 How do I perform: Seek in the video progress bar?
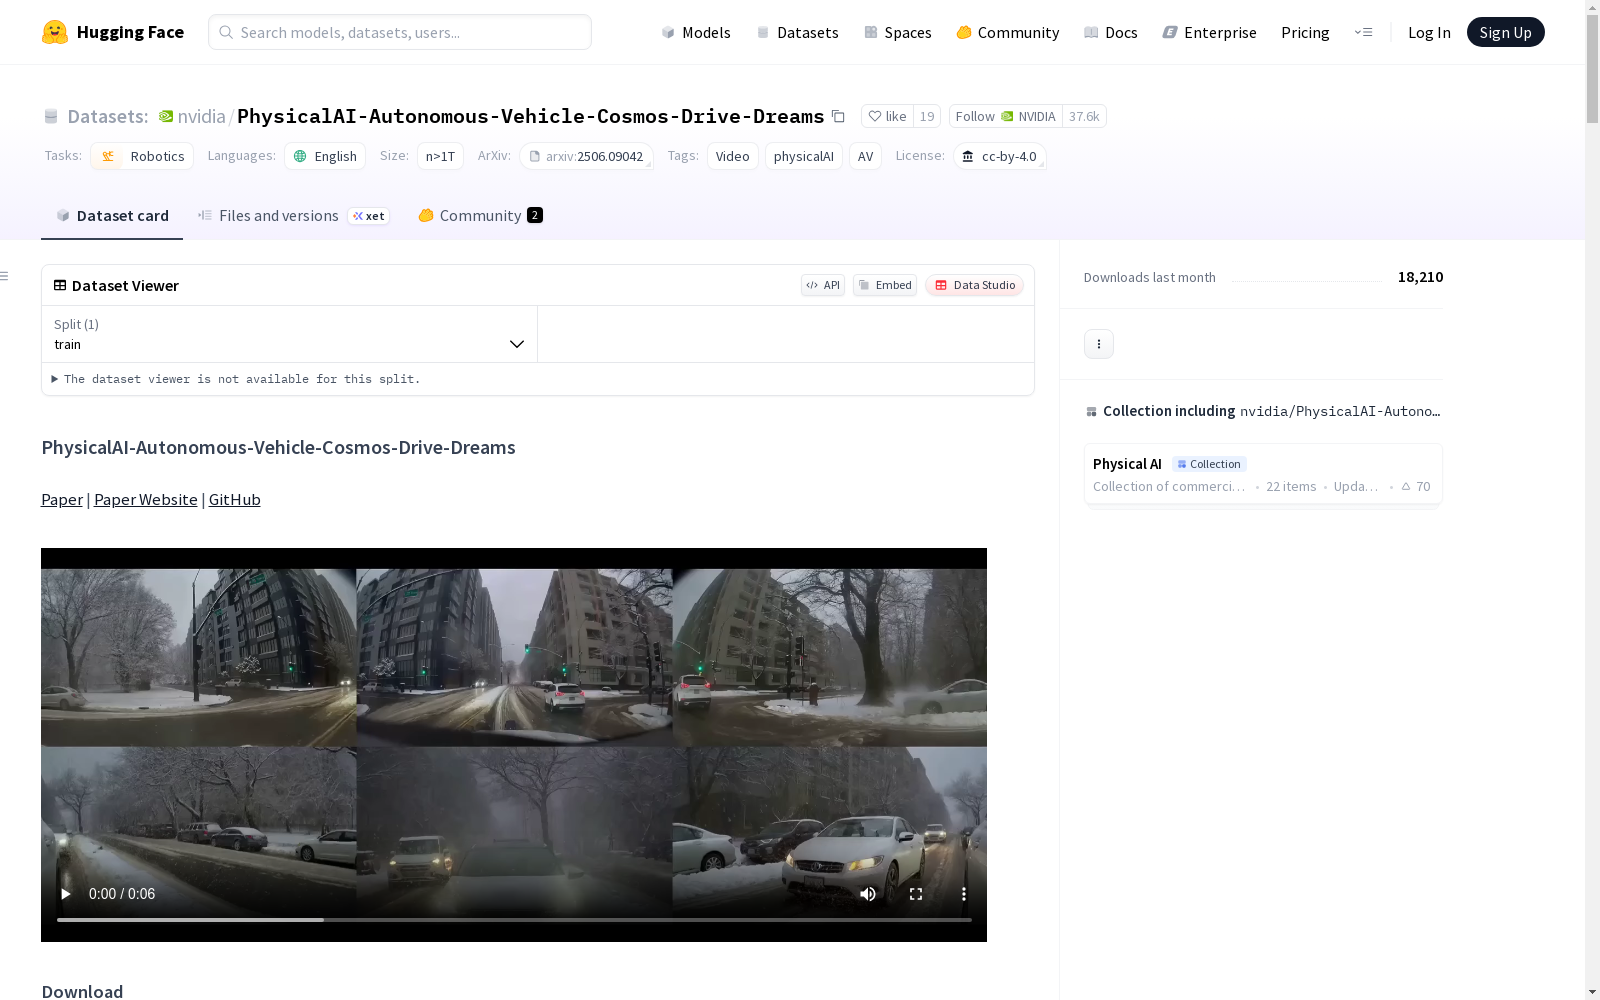pyautogui.click(x=514, y=920)
